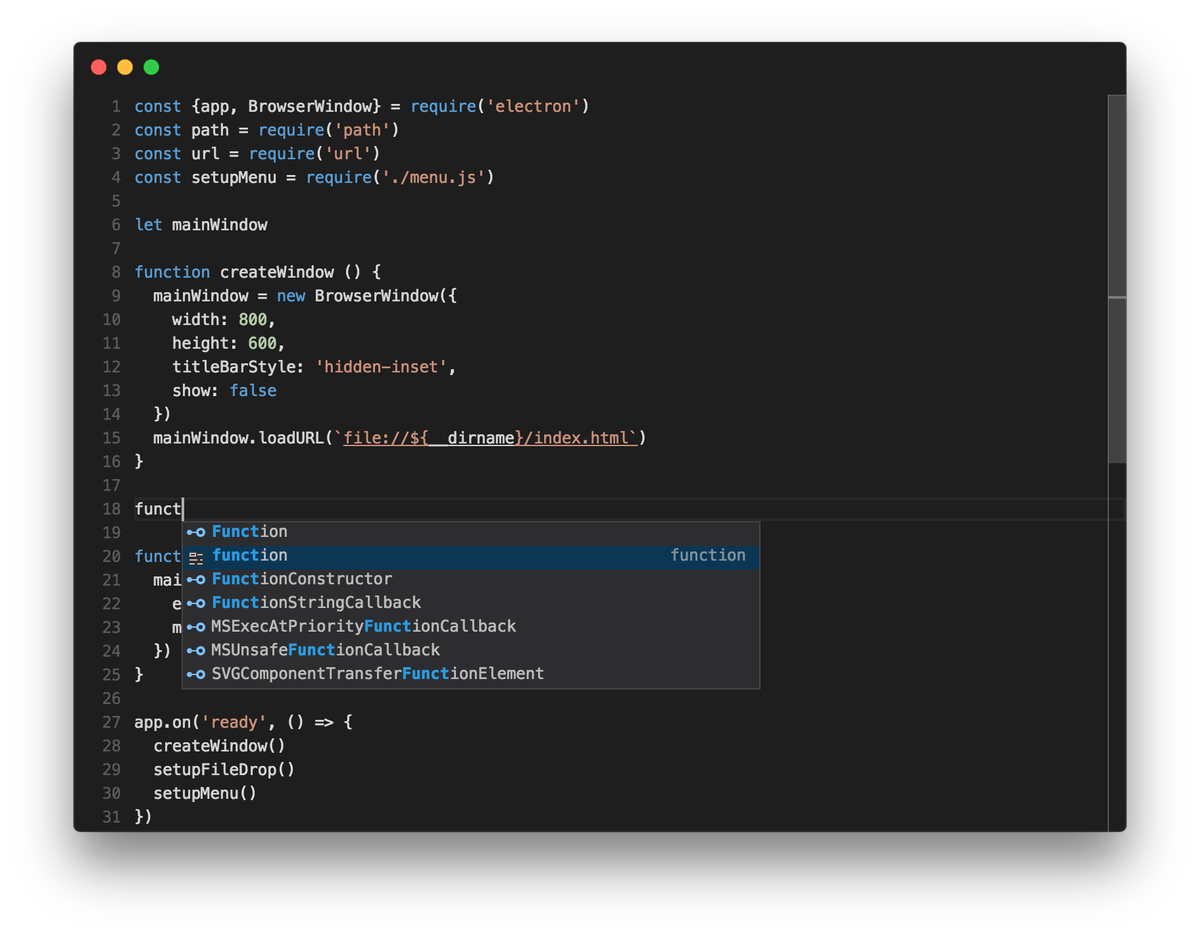Screen dimensions: 1200x937
Task: Maximize the window with green button
Action: [x=151, y=67]
